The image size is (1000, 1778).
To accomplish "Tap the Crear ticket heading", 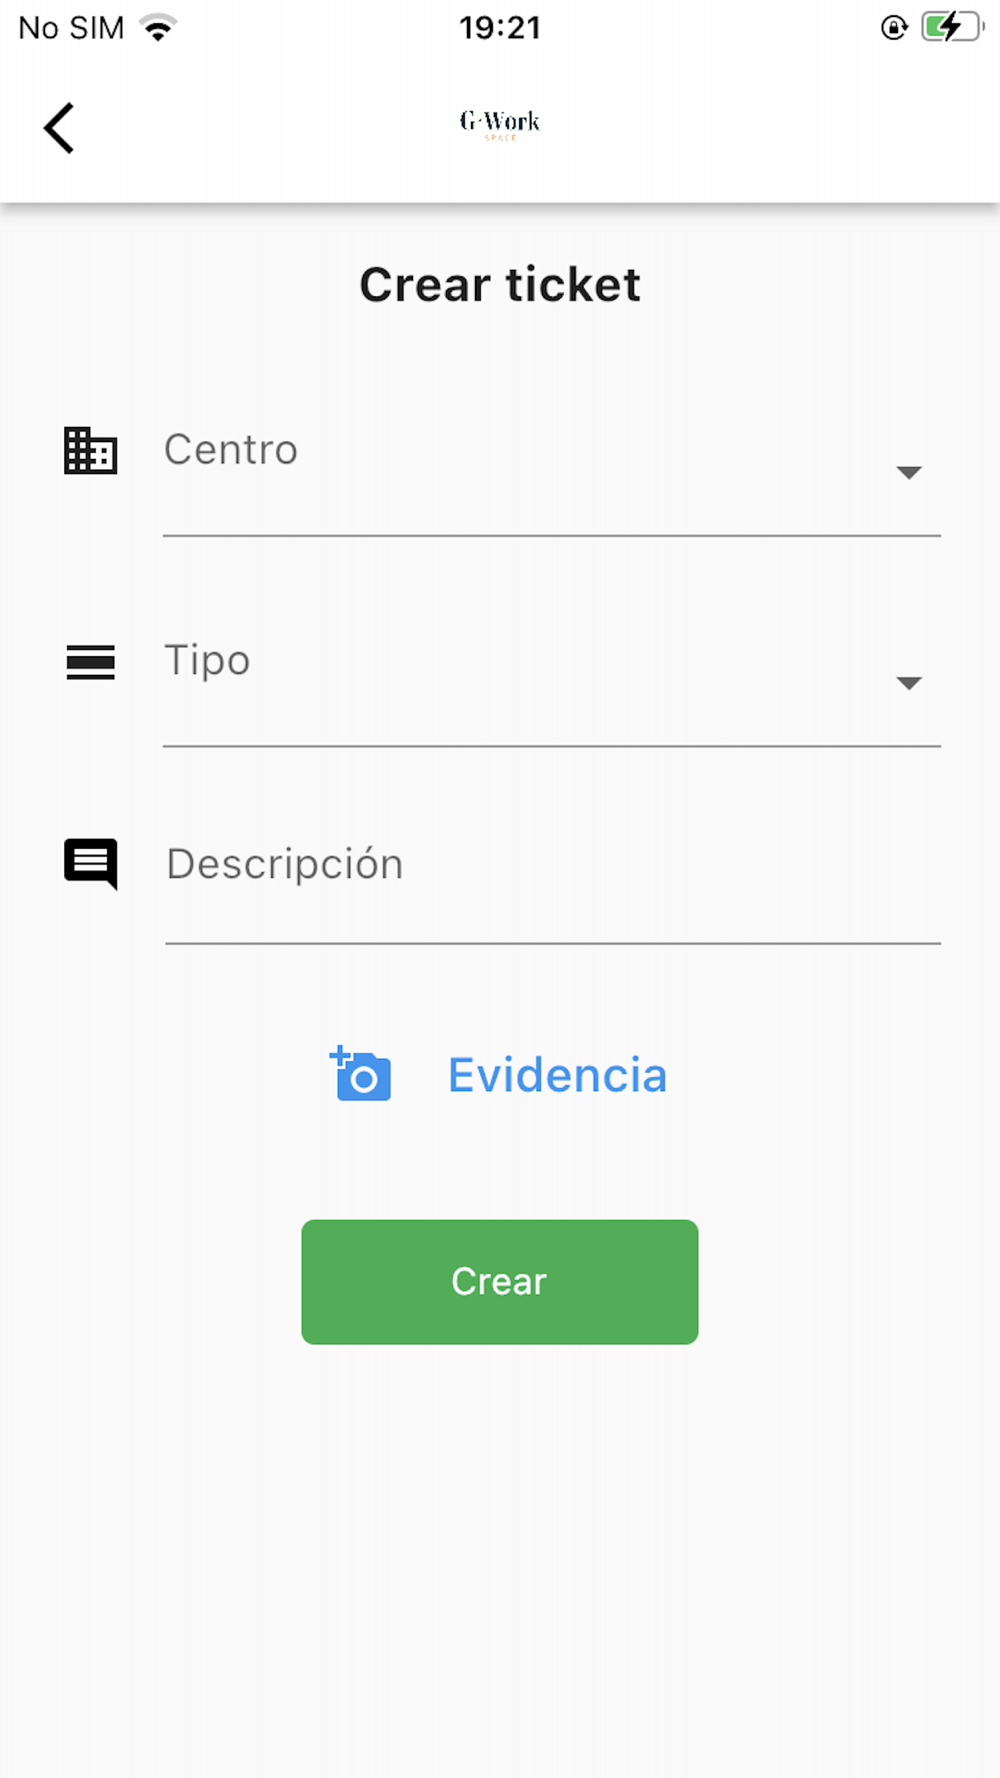I will click(x=500, y=285).
